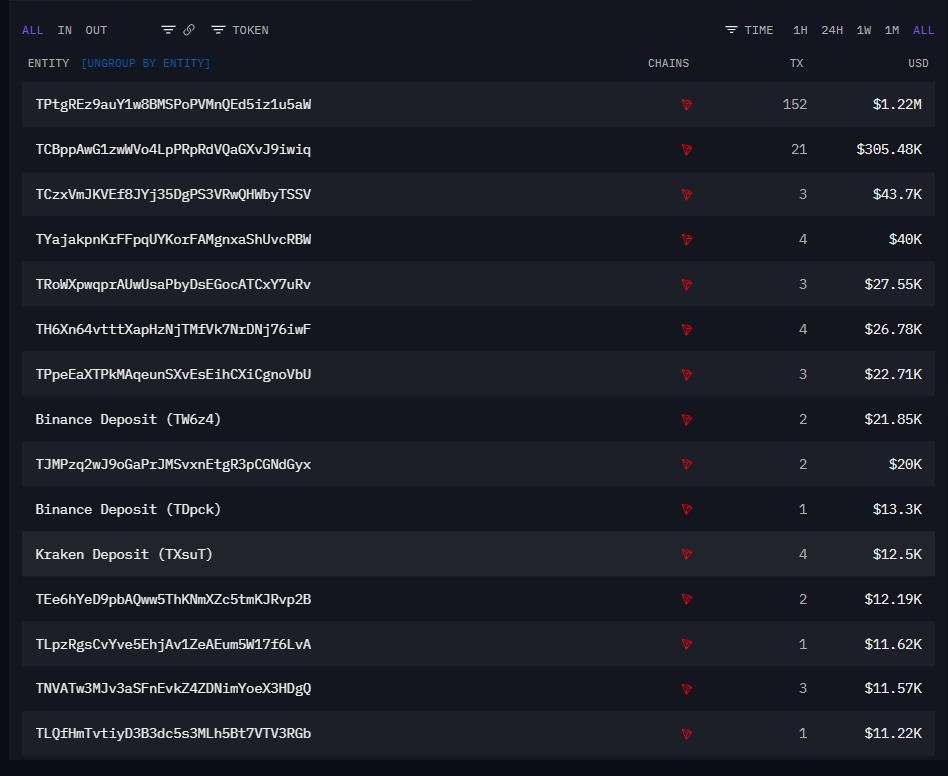This screenshot has width=948, height=776.
Task: Click the 152 transaction count
Action: click(x=794, y=105)
